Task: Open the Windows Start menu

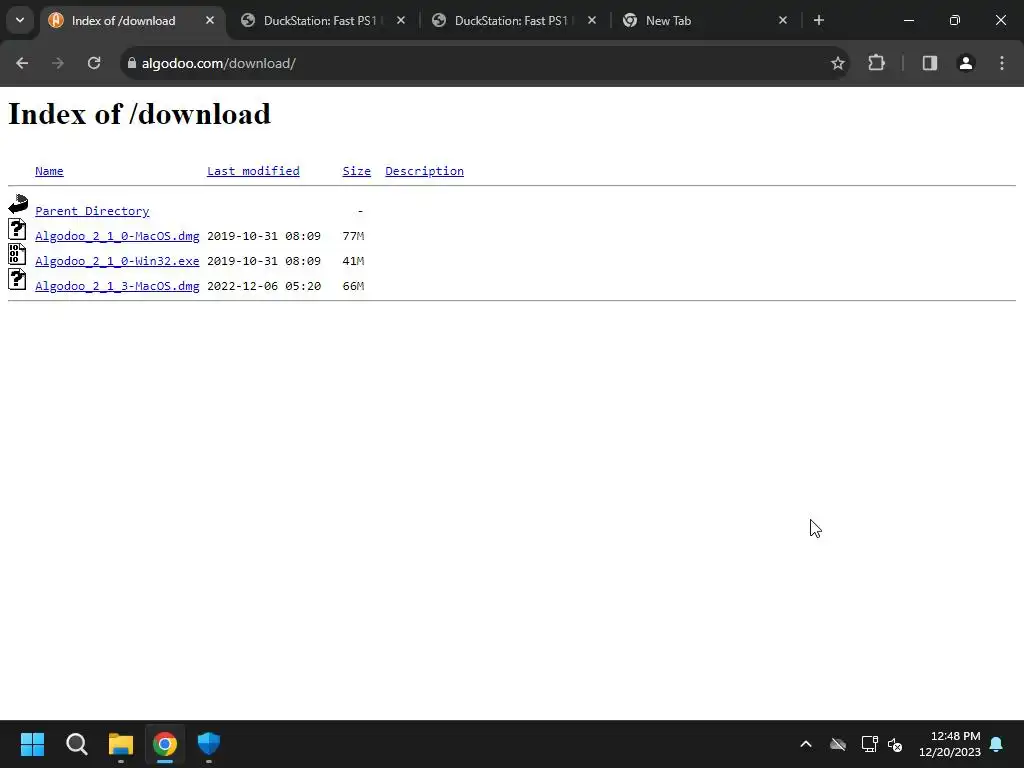Action: (x=32, y=744)
